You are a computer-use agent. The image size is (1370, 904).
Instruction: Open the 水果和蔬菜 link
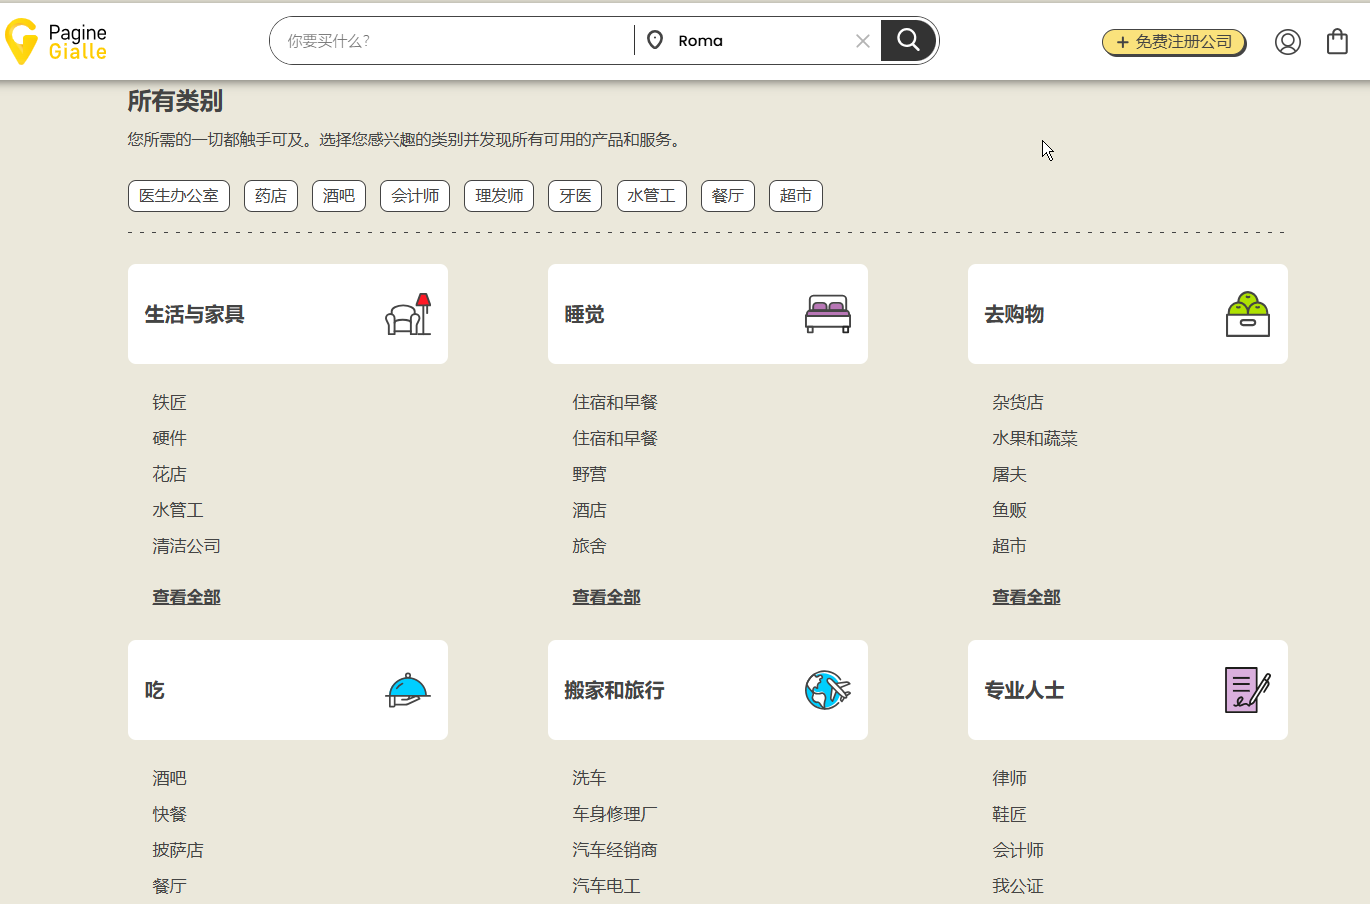(1034, 438)
